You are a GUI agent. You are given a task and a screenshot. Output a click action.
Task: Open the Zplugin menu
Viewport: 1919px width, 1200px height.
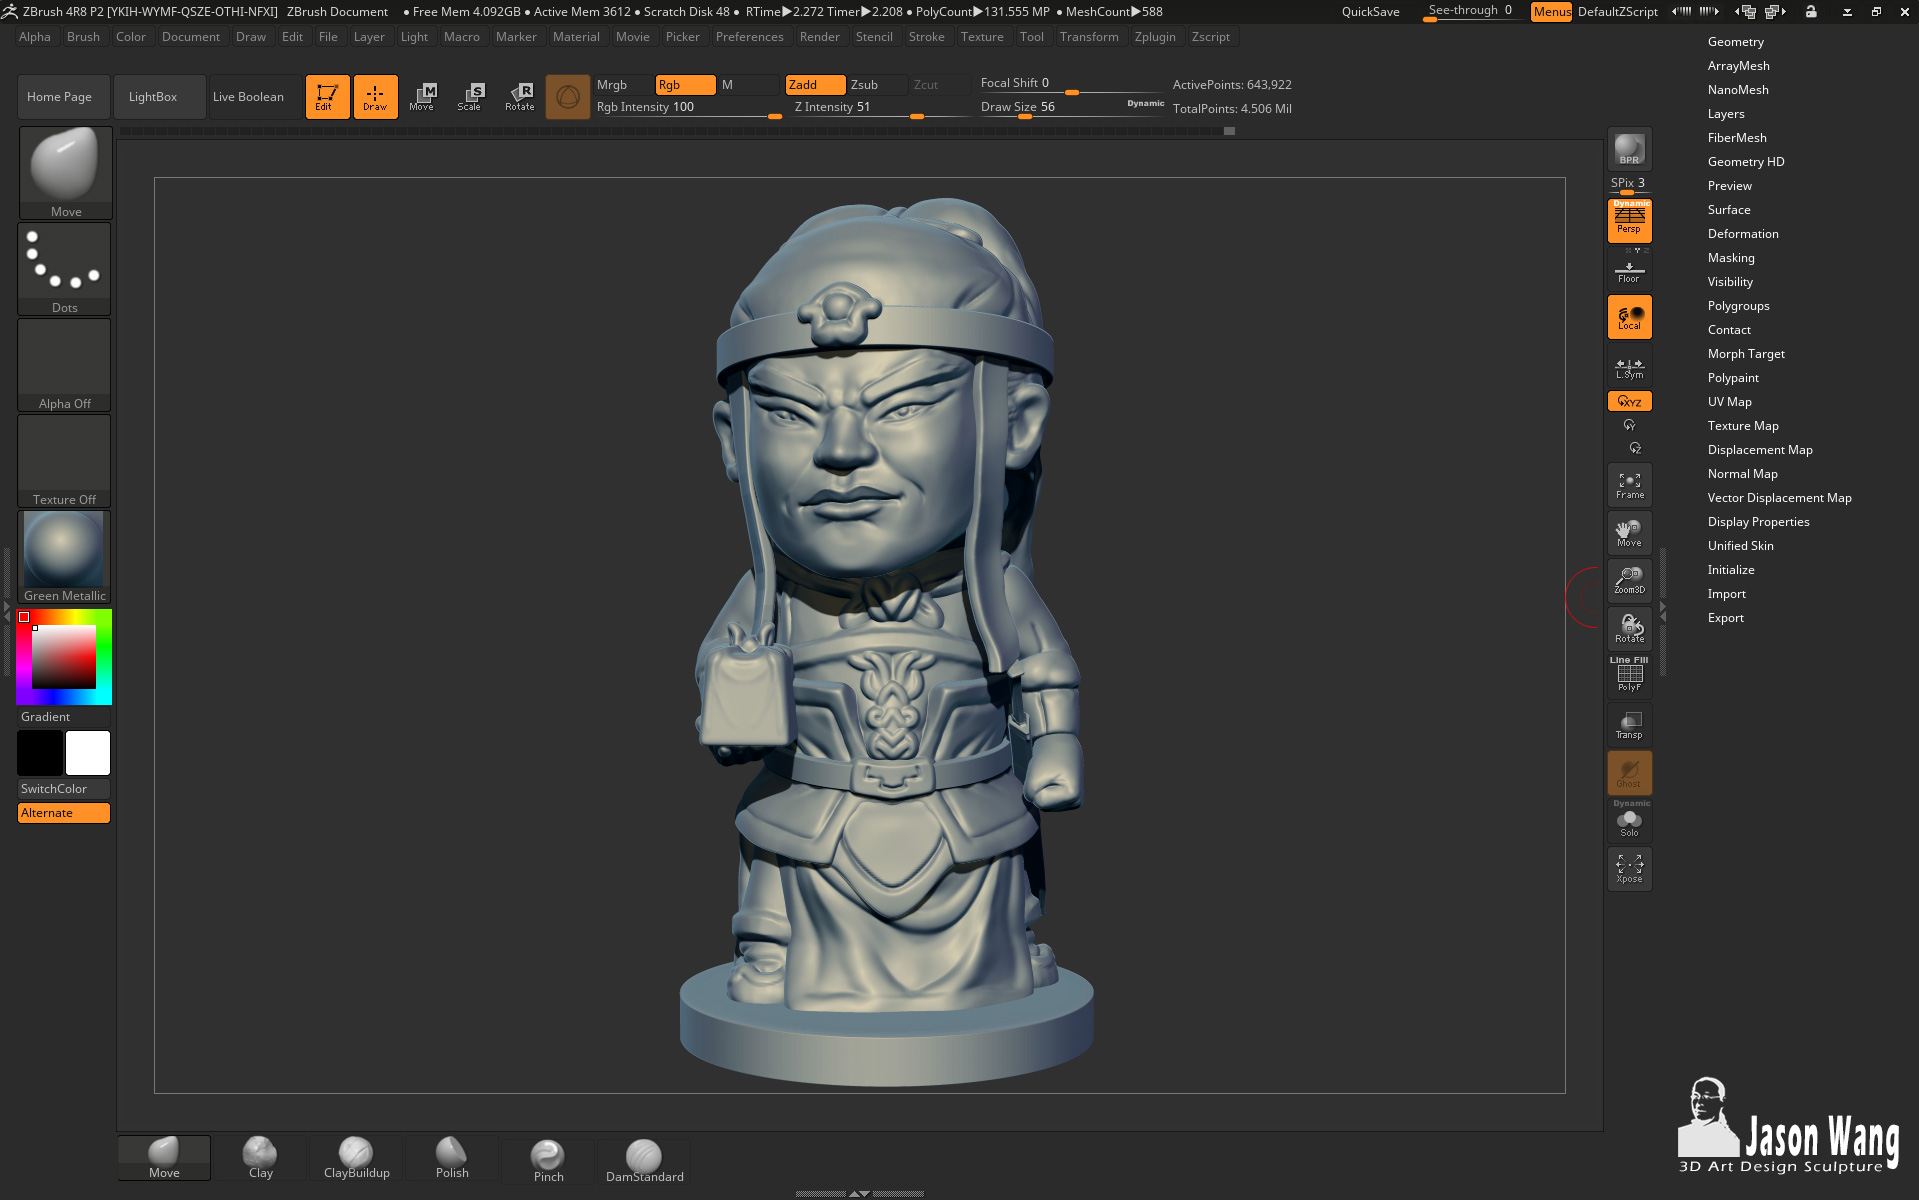1154,37
